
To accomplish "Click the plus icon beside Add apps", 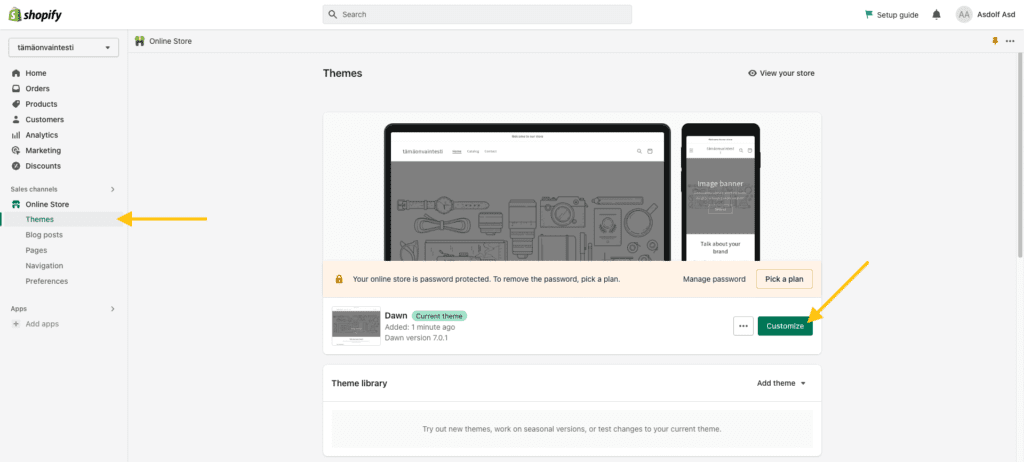I will click(x=16, y=324).
